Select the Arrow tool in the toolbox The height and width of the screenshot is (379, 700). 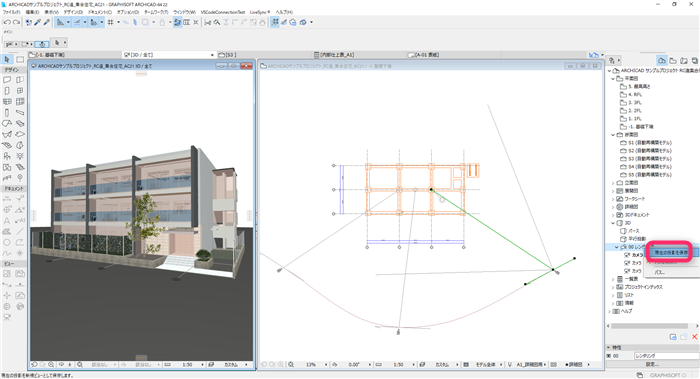pyautogui.click(x=7, y=59)
